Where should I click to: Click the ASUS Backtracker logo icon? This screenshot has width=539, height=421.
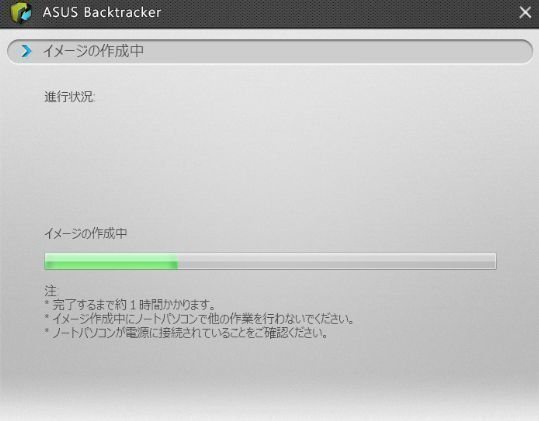coord(21,13)
